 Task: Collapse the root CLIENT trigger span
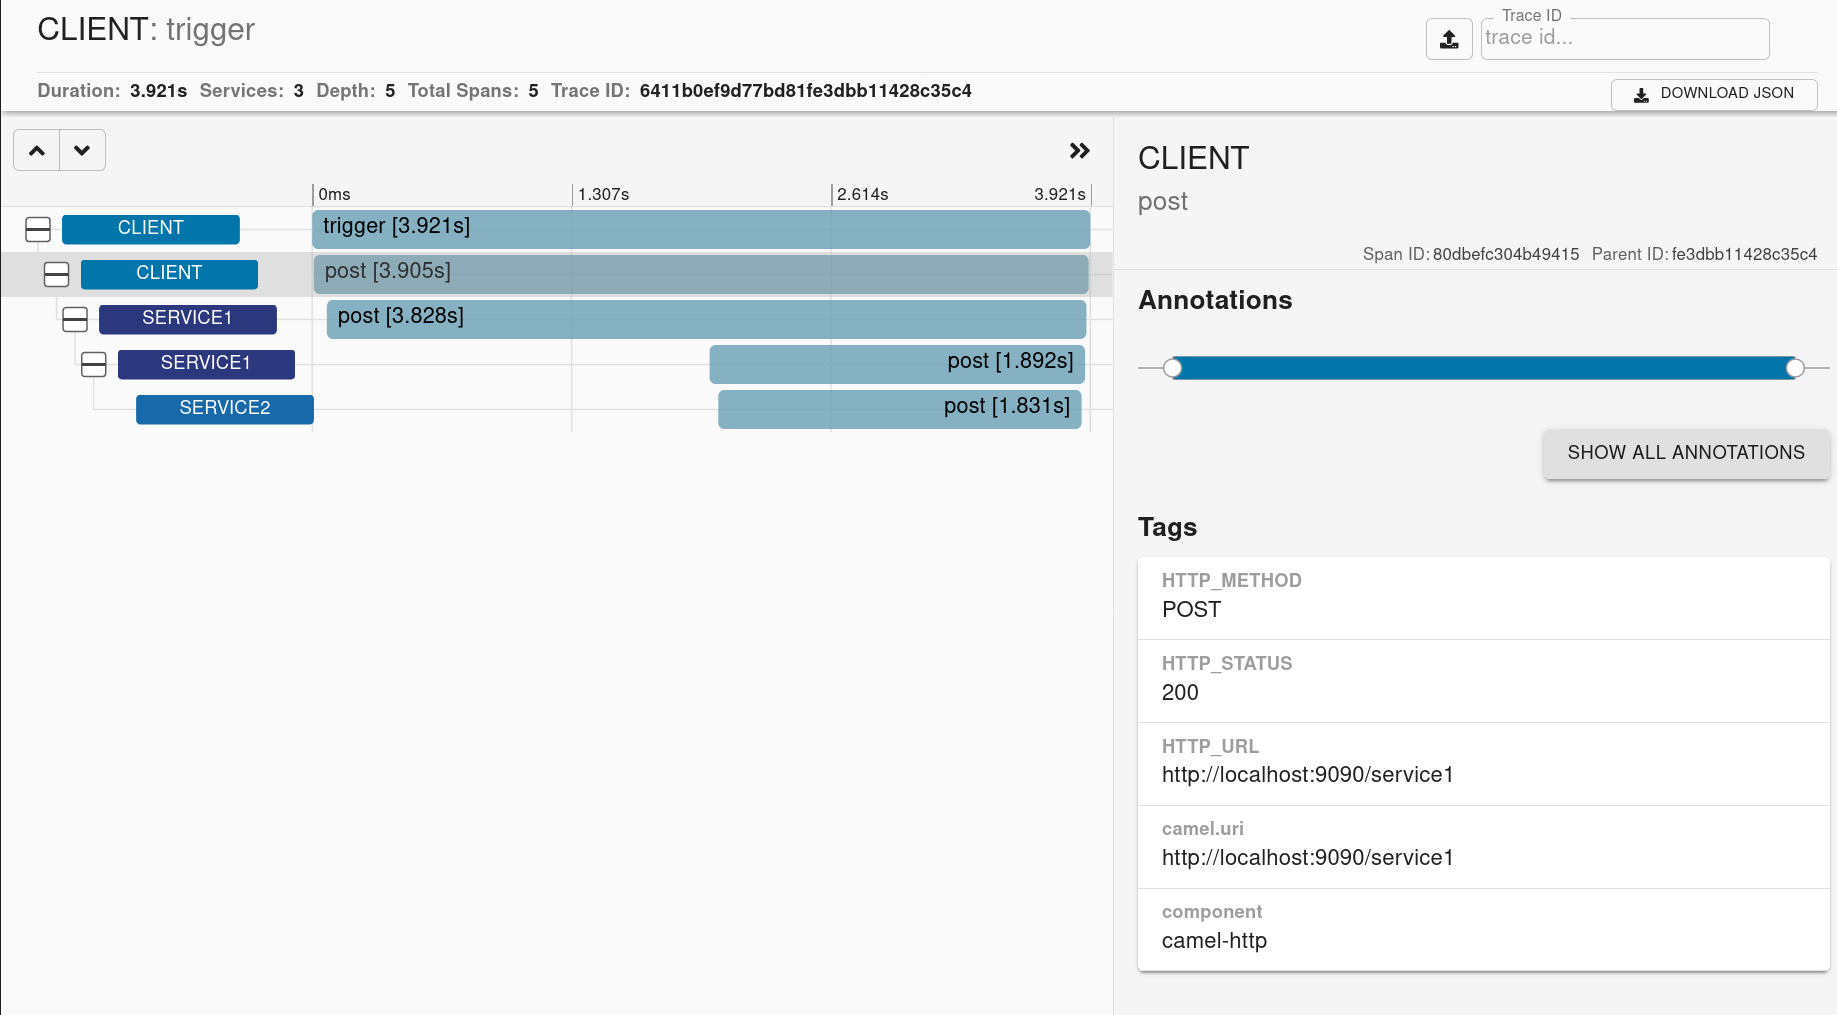[x=38, y=229]
